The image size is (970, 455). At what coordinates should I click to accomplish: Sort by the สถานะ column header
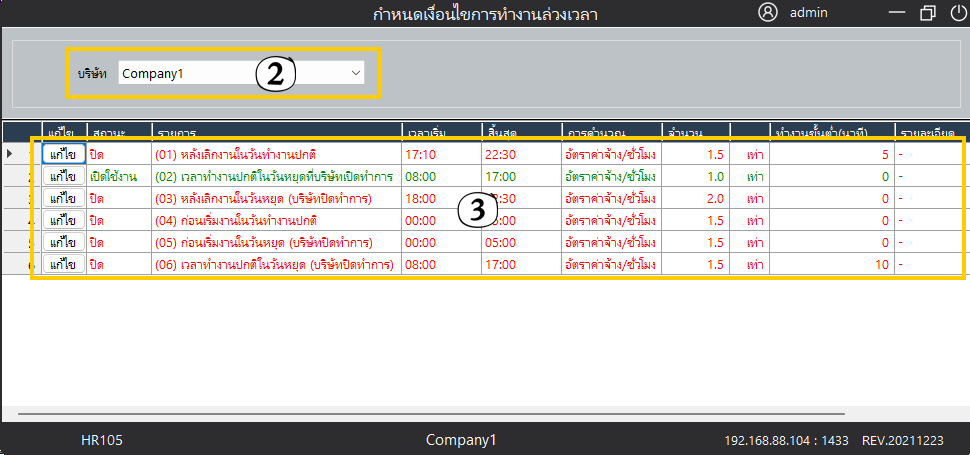[x=118, y=132]
